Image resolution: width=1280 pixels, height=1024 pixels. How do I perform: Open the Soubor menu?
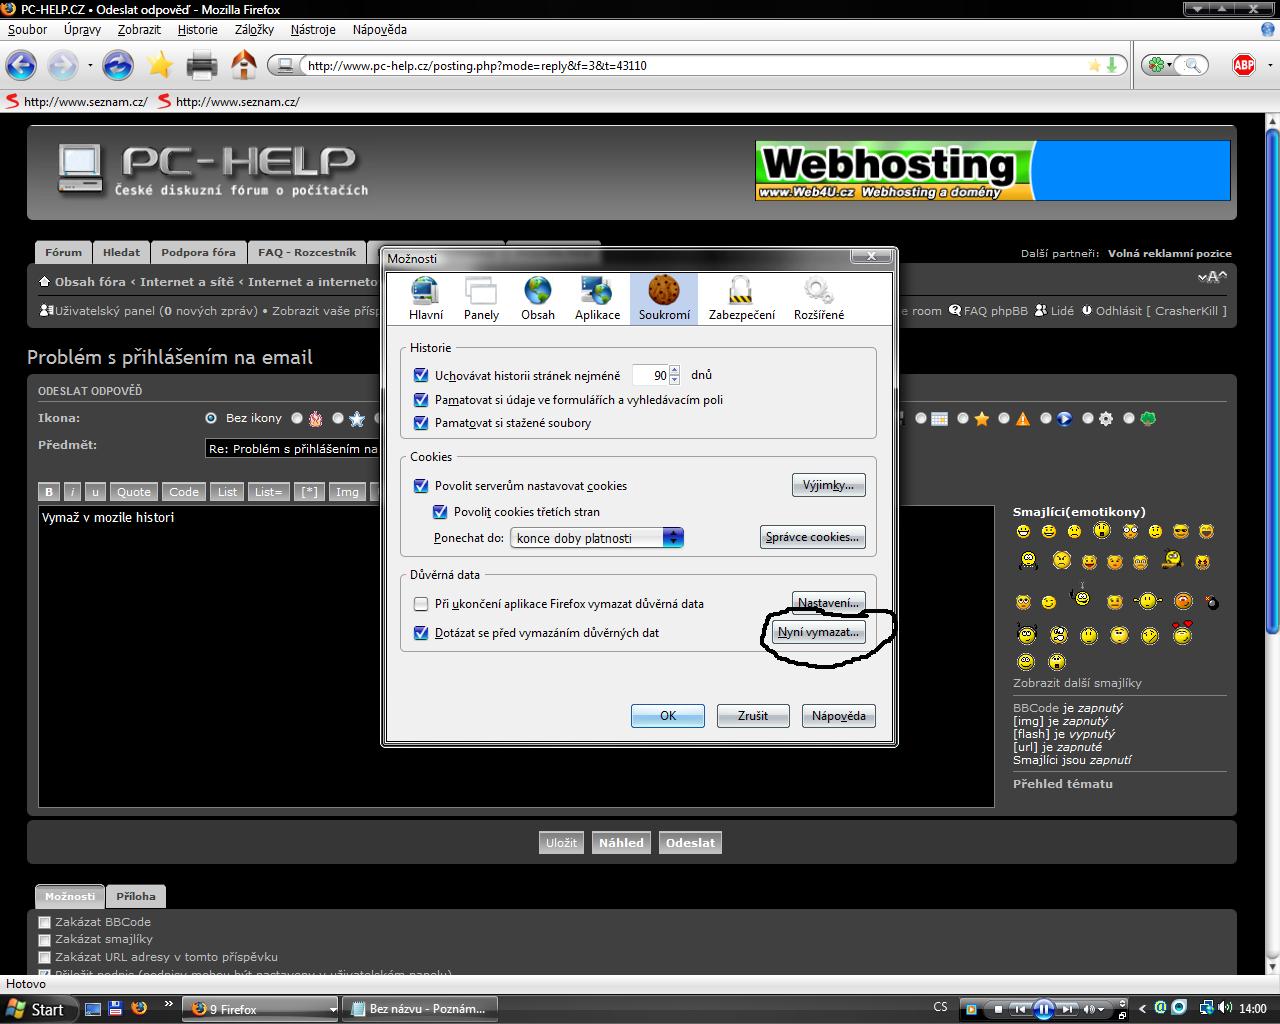pyautogui.click(x=28, y=29)
